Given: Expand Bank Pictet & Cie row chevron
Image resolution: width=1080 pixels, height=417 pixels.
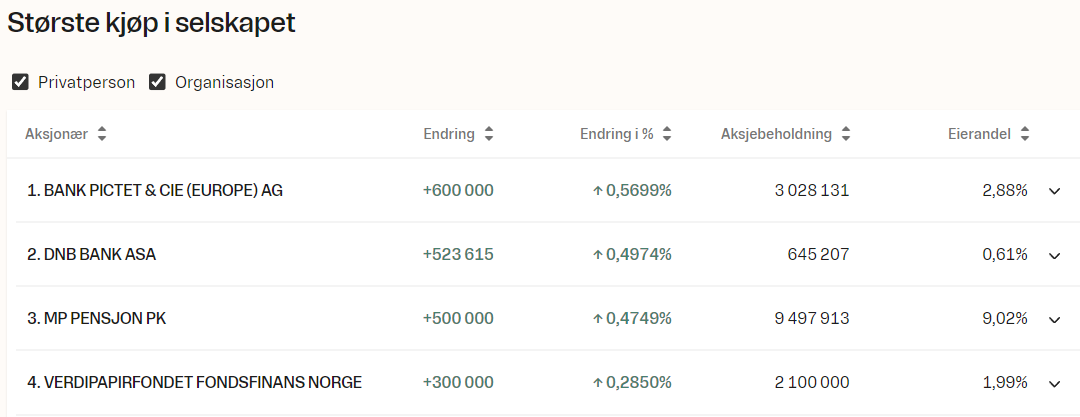Looking at the screenshot, I should click(x=1055, y=191).
